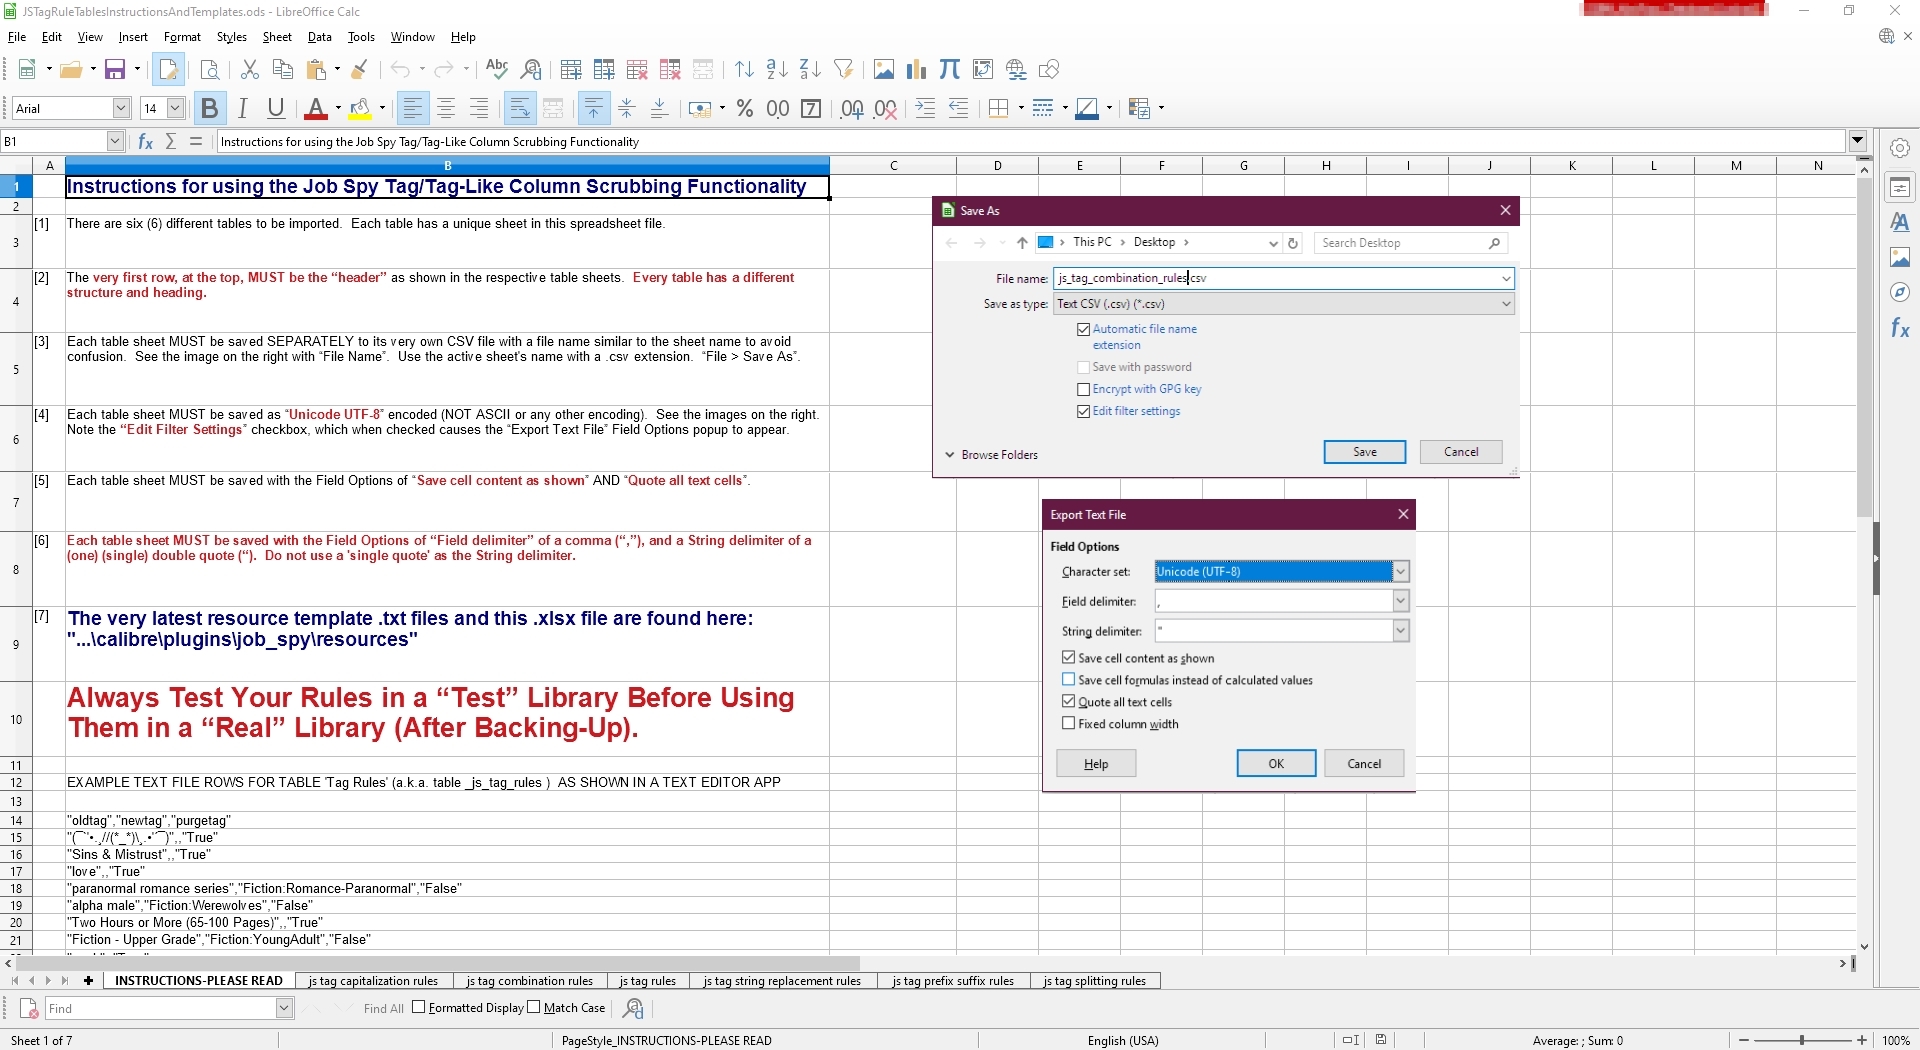Viewport: 1920px width, 1050px height.
Task: Click the Insert Image toolbar icon
Action: click(883, 70)
